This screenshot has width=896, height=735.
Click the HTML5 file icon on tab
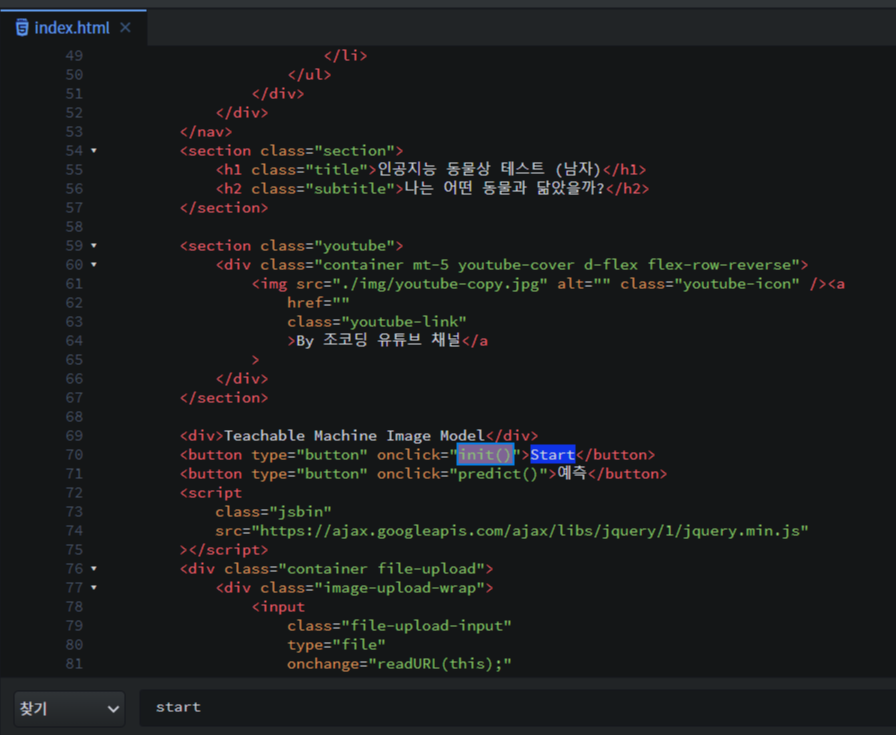22,27
